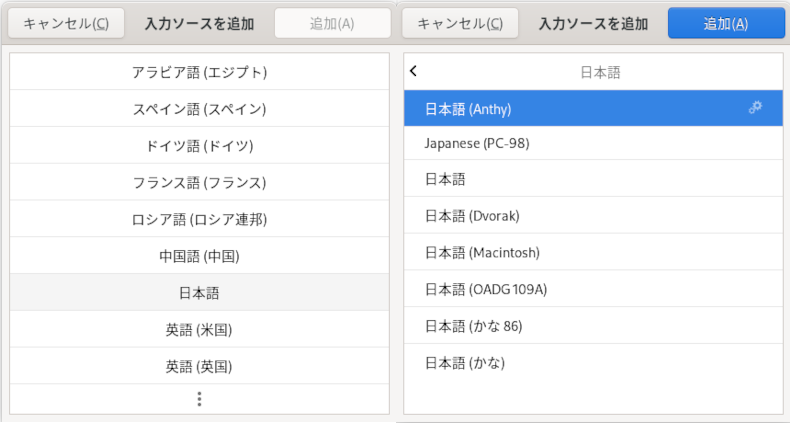Screen dimensions: 790x423
Task: Select 英語 (米国) language row
Action: (200, 329)
